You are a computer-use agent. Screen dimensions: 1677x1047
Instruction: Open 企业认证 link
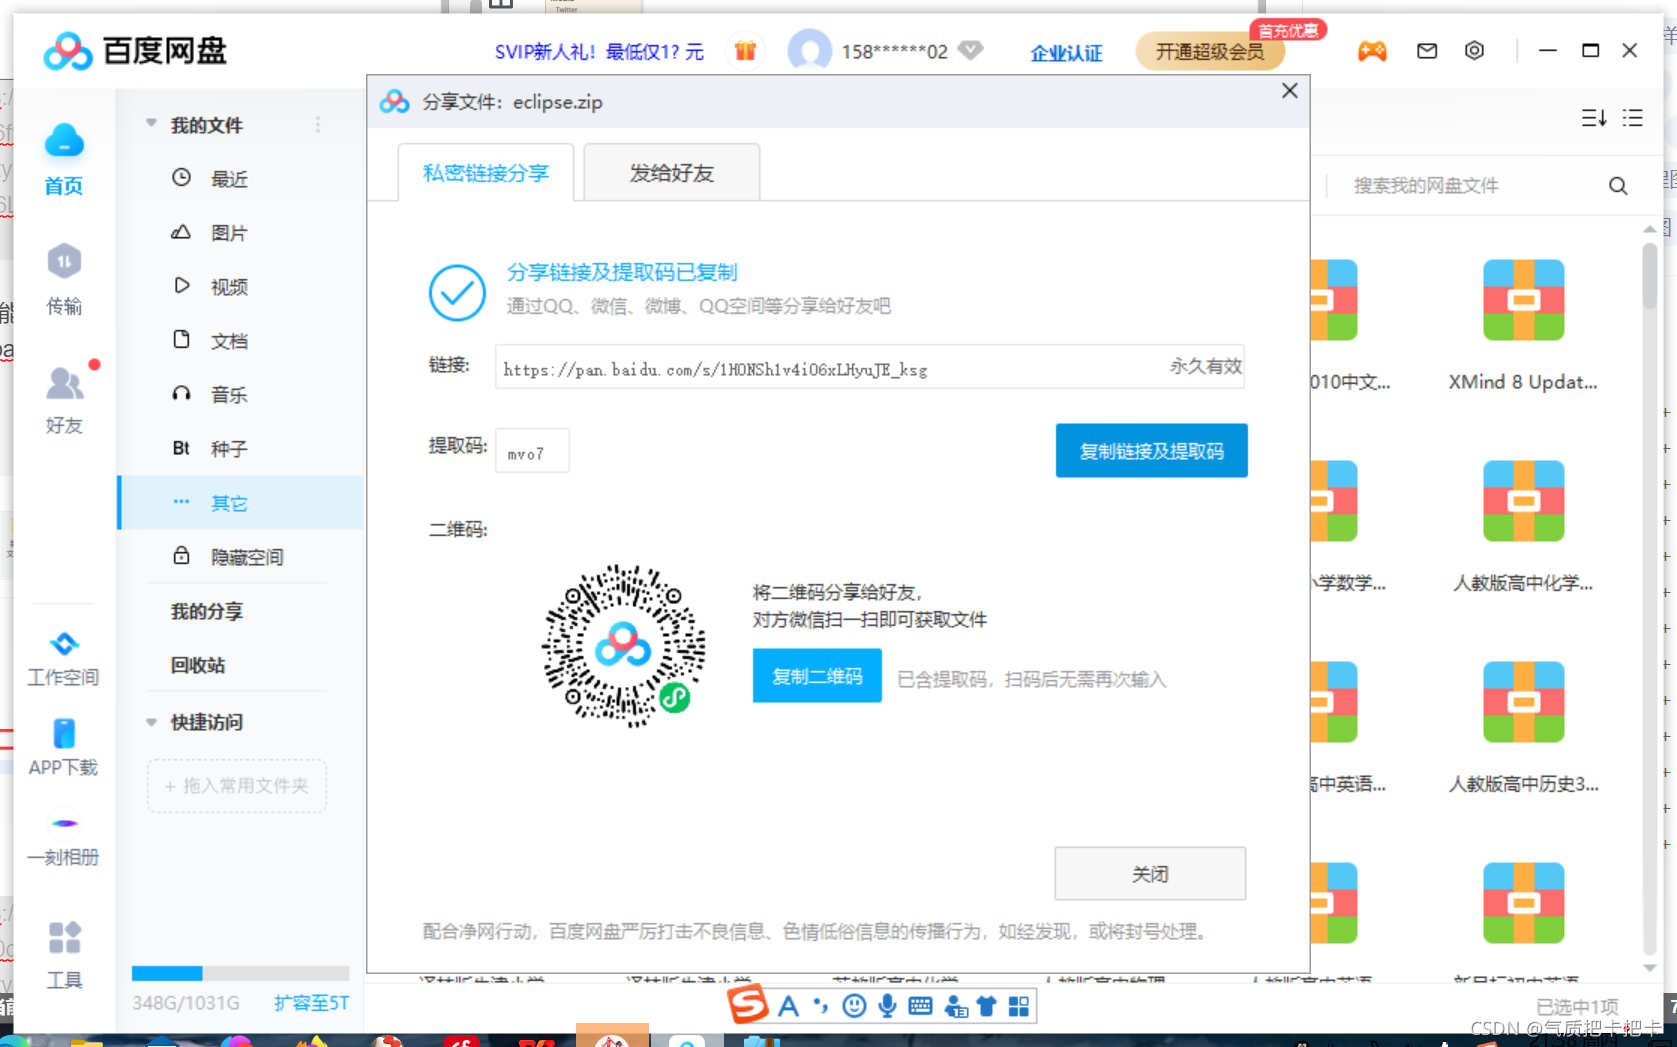click(1066, 53)
